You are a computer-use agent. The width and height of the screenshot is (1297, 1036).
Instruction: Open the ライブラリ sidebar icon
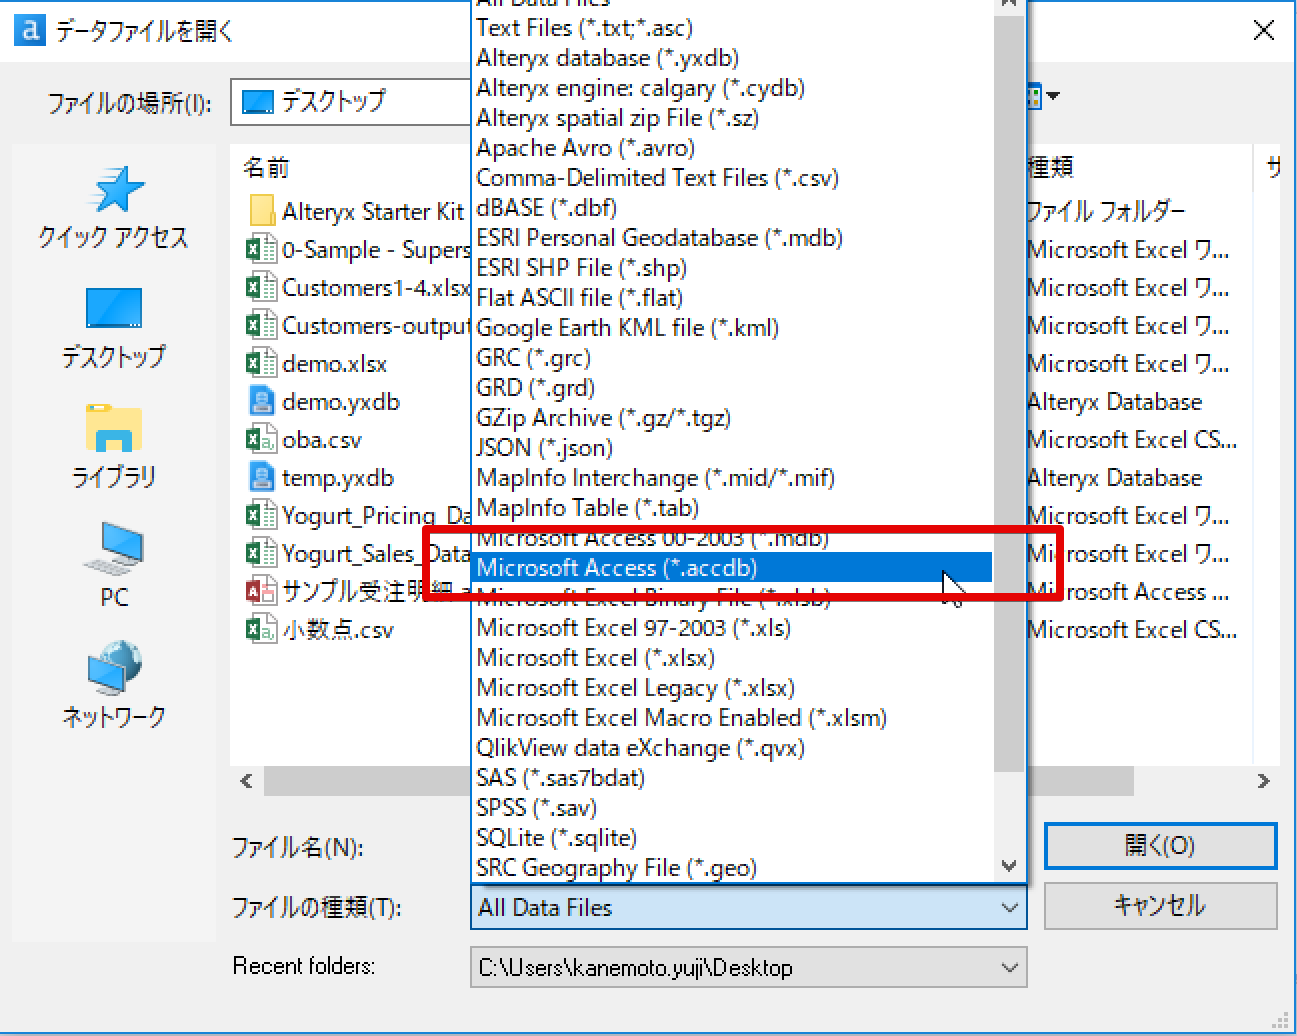point(113,437)
